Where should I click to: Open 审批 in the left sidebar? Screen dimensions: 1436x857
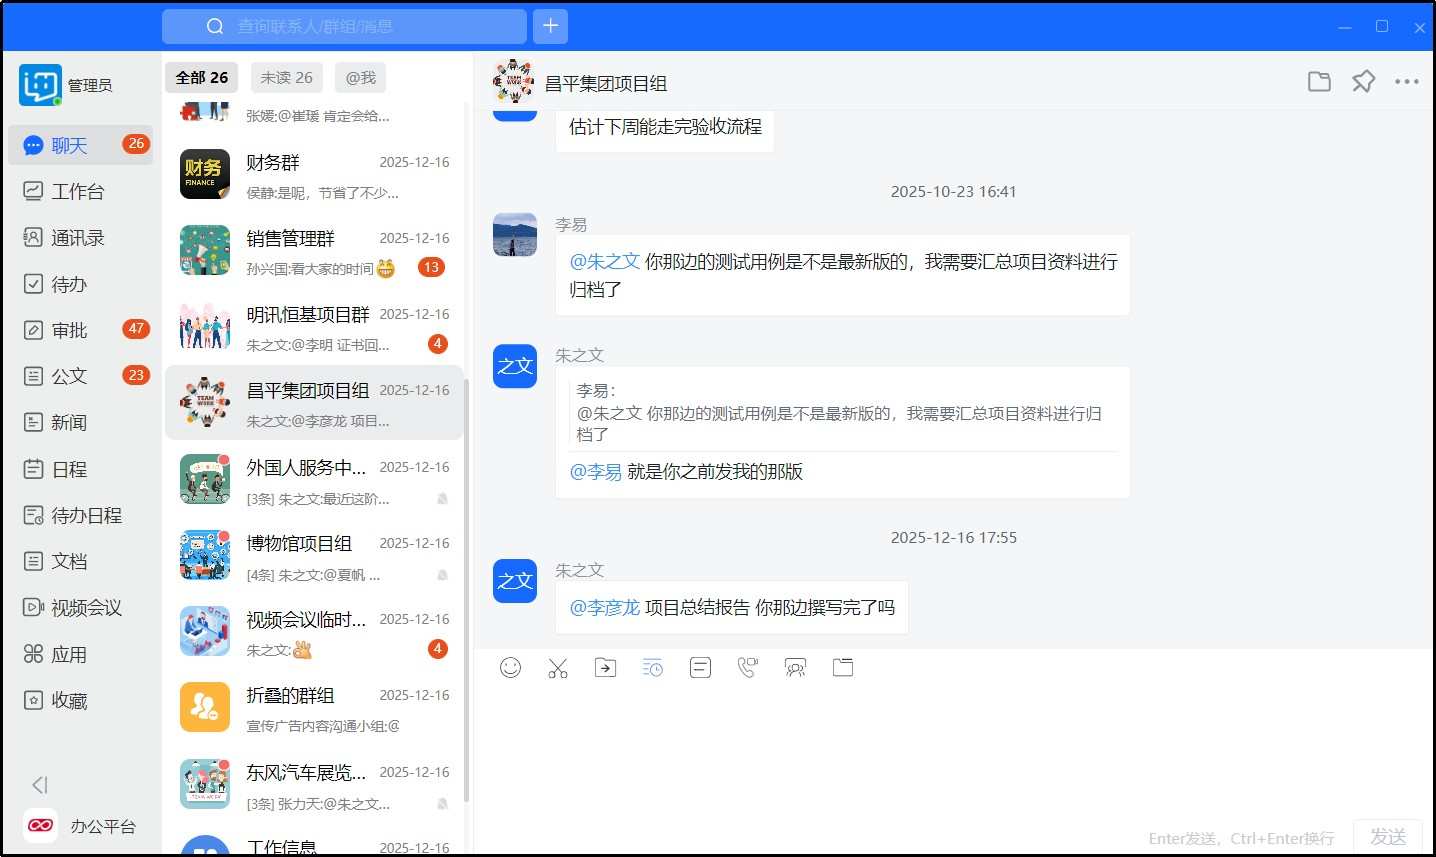[69, 330]
